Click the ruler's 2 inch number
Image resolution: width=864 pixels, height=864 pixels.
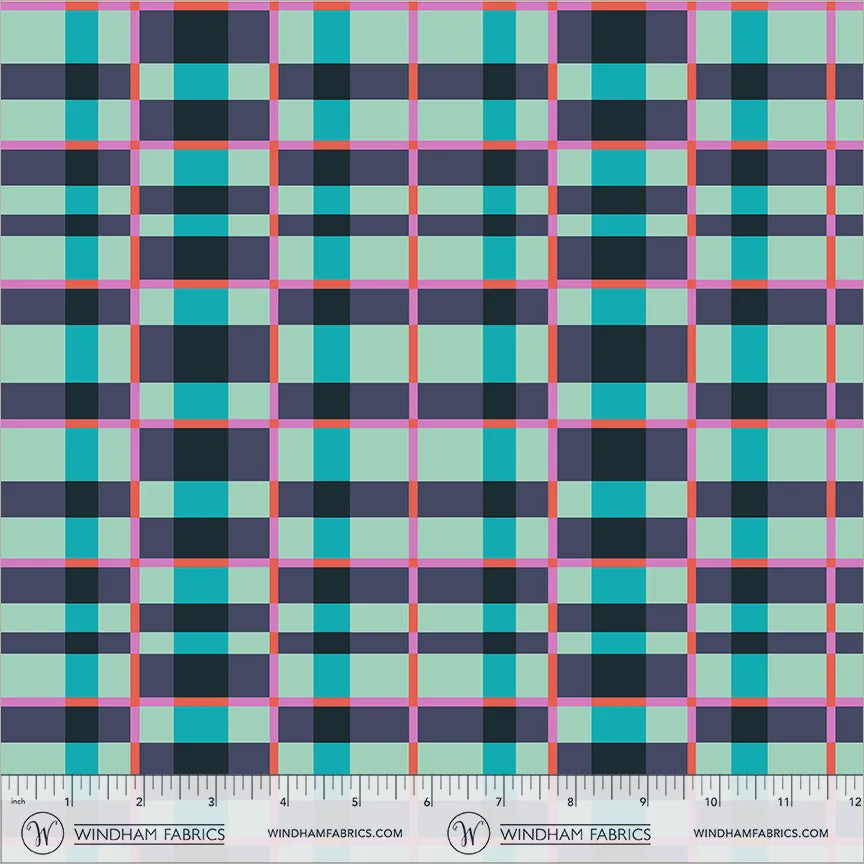tap(139, 802)
